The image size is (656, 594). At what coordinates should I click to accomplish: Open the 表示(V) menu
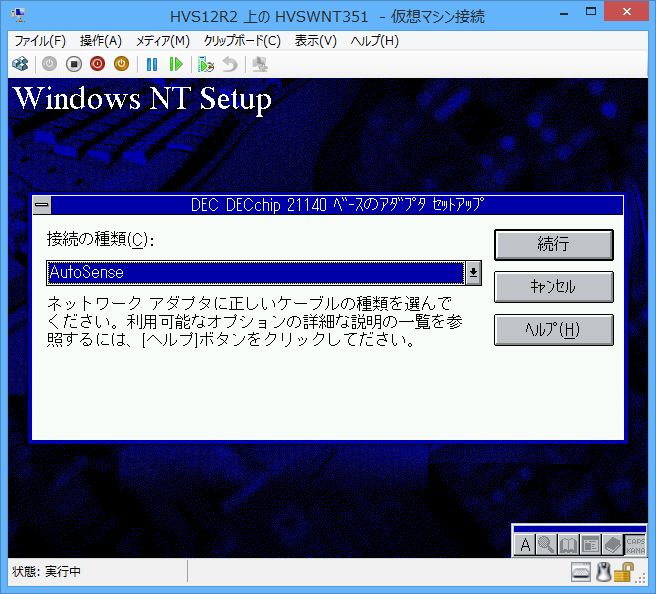coord(315,41)
